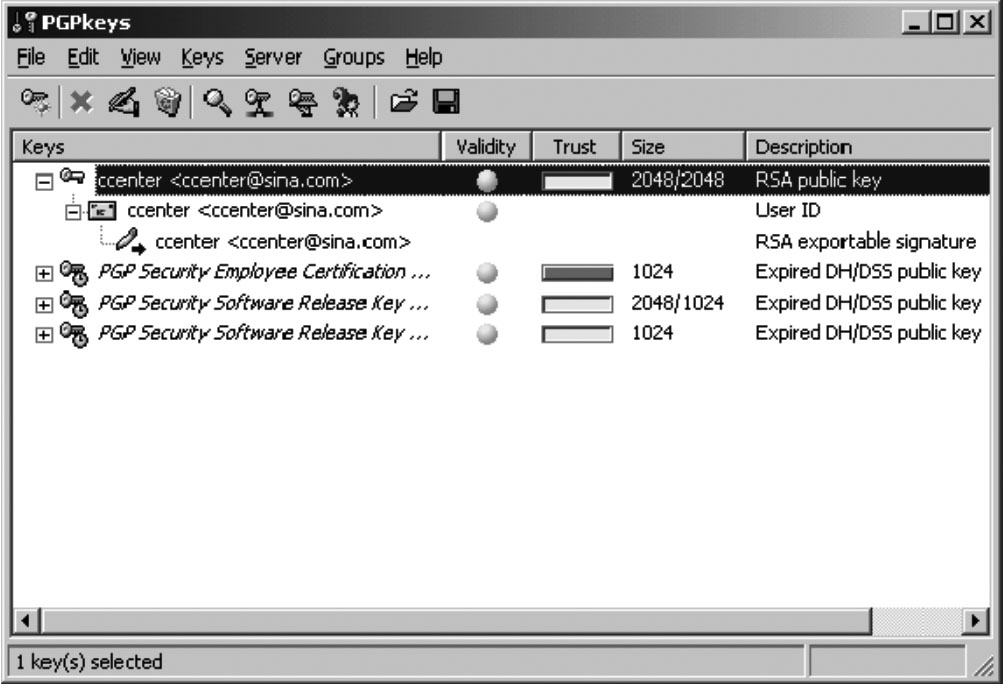Image resolution: width=1003 pixels, height=684 pixels.
Task: Open the Server menu
Action: (x=272, y=58)
